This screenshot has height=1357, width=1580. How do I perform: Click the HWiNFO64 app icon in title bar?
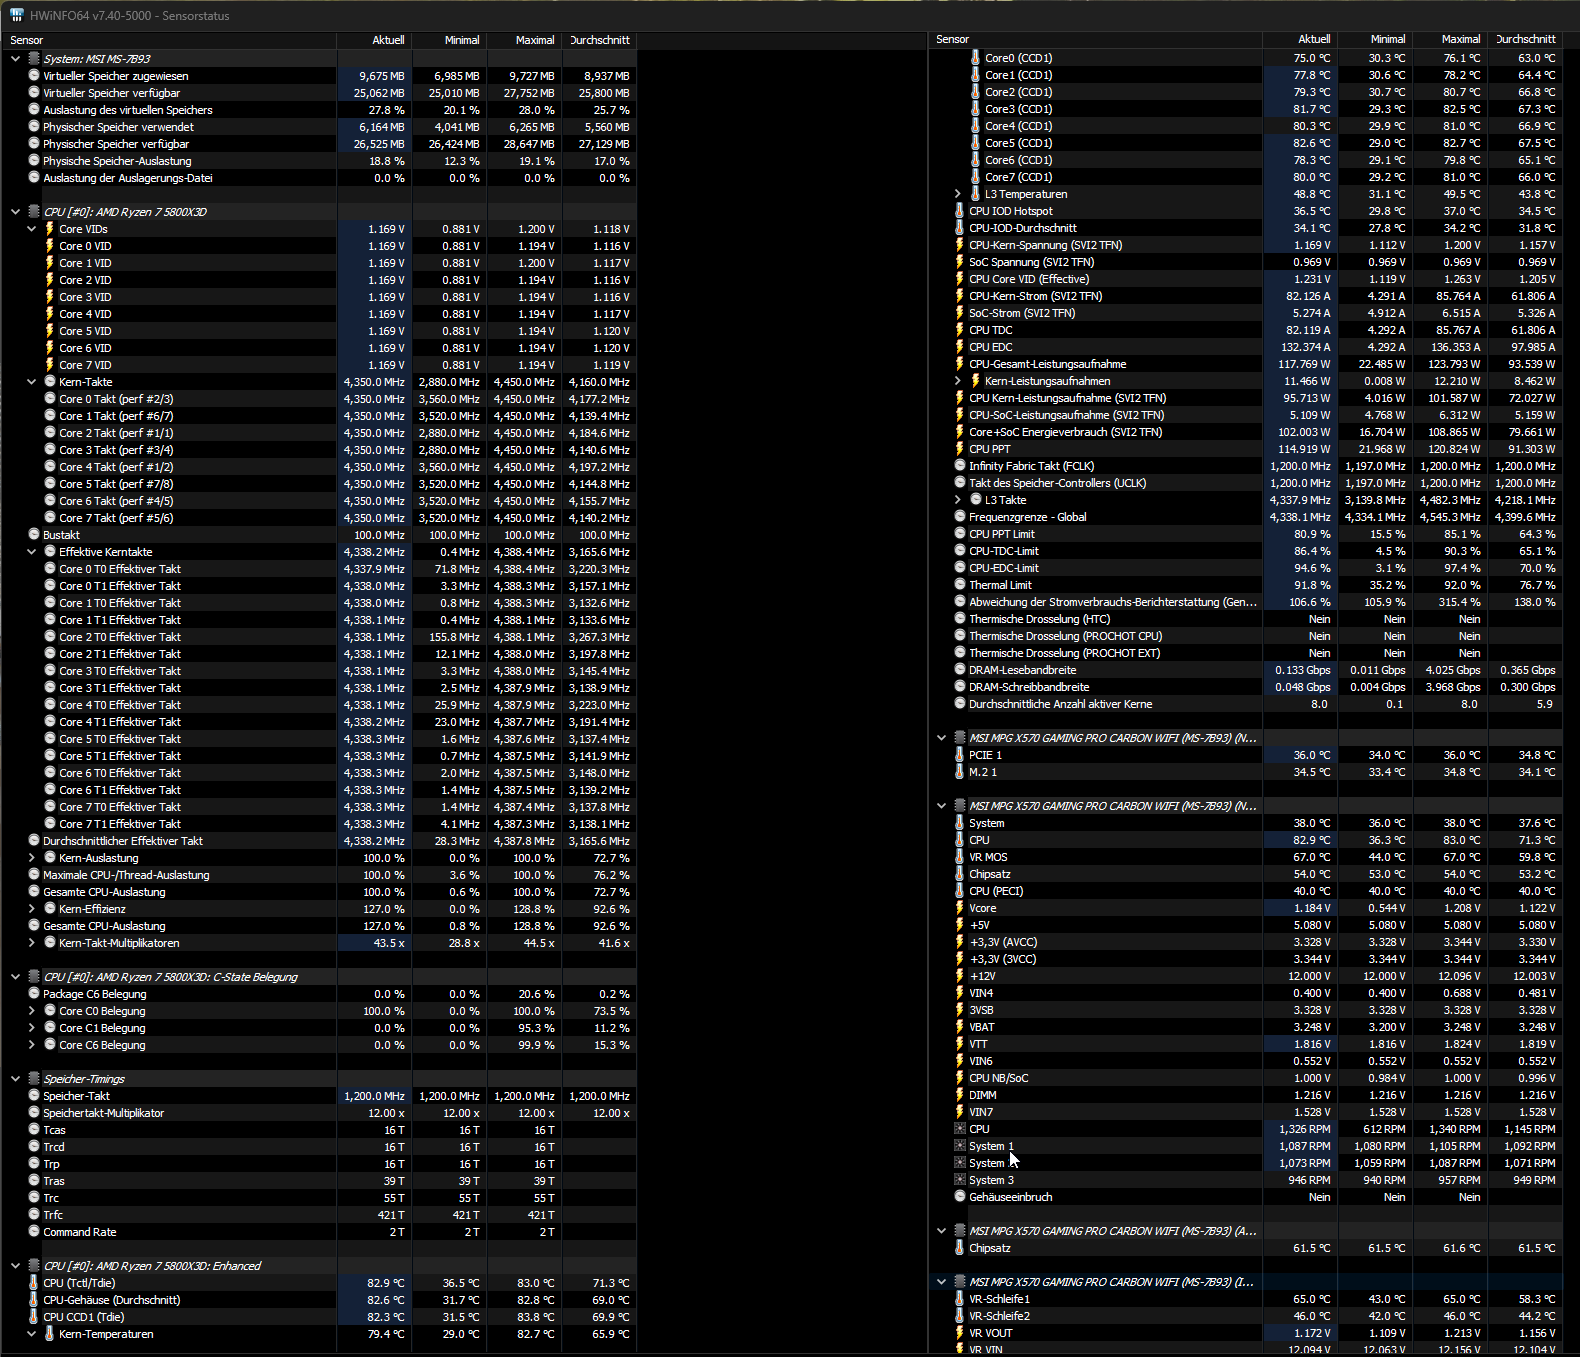(x=16, y=15)
